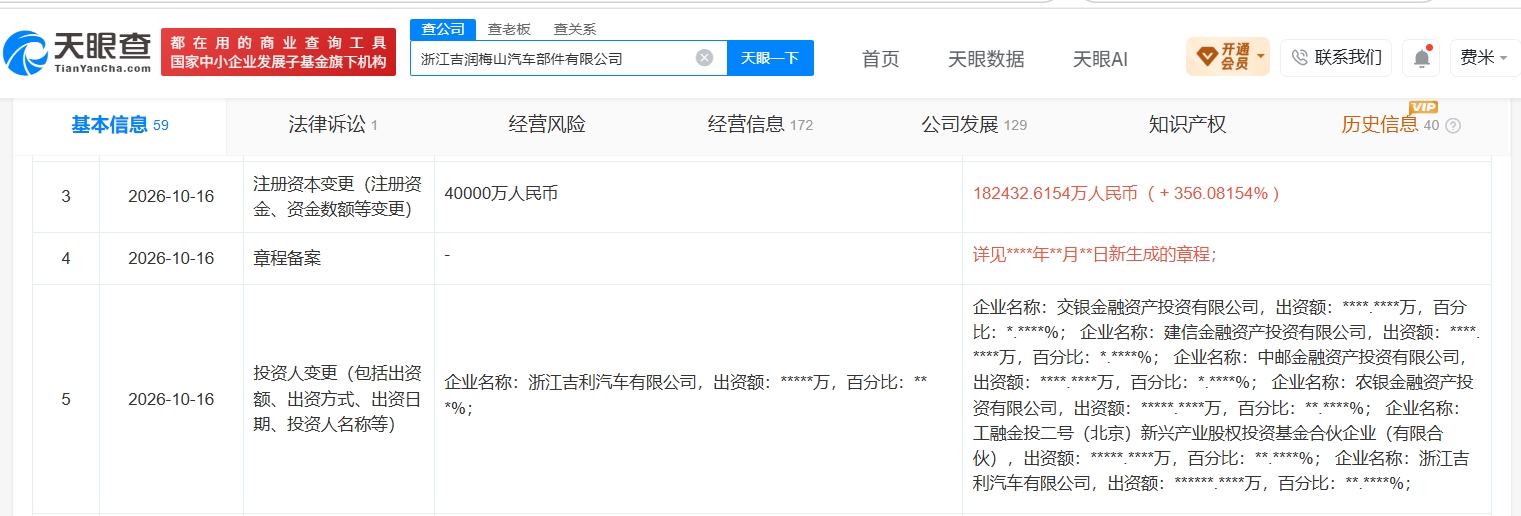1521x516 pixels.
Task: Open the 费米 user account dropdown
Action: (x=1484, y=57)
